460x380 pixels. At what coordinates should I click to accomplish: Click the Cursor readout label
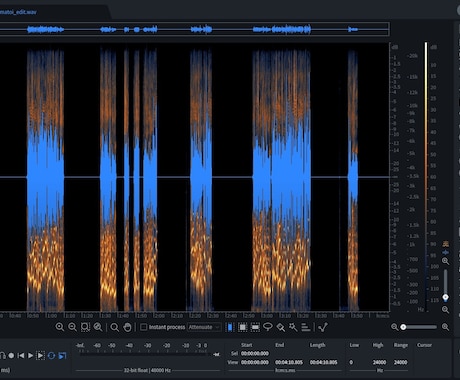424,345
